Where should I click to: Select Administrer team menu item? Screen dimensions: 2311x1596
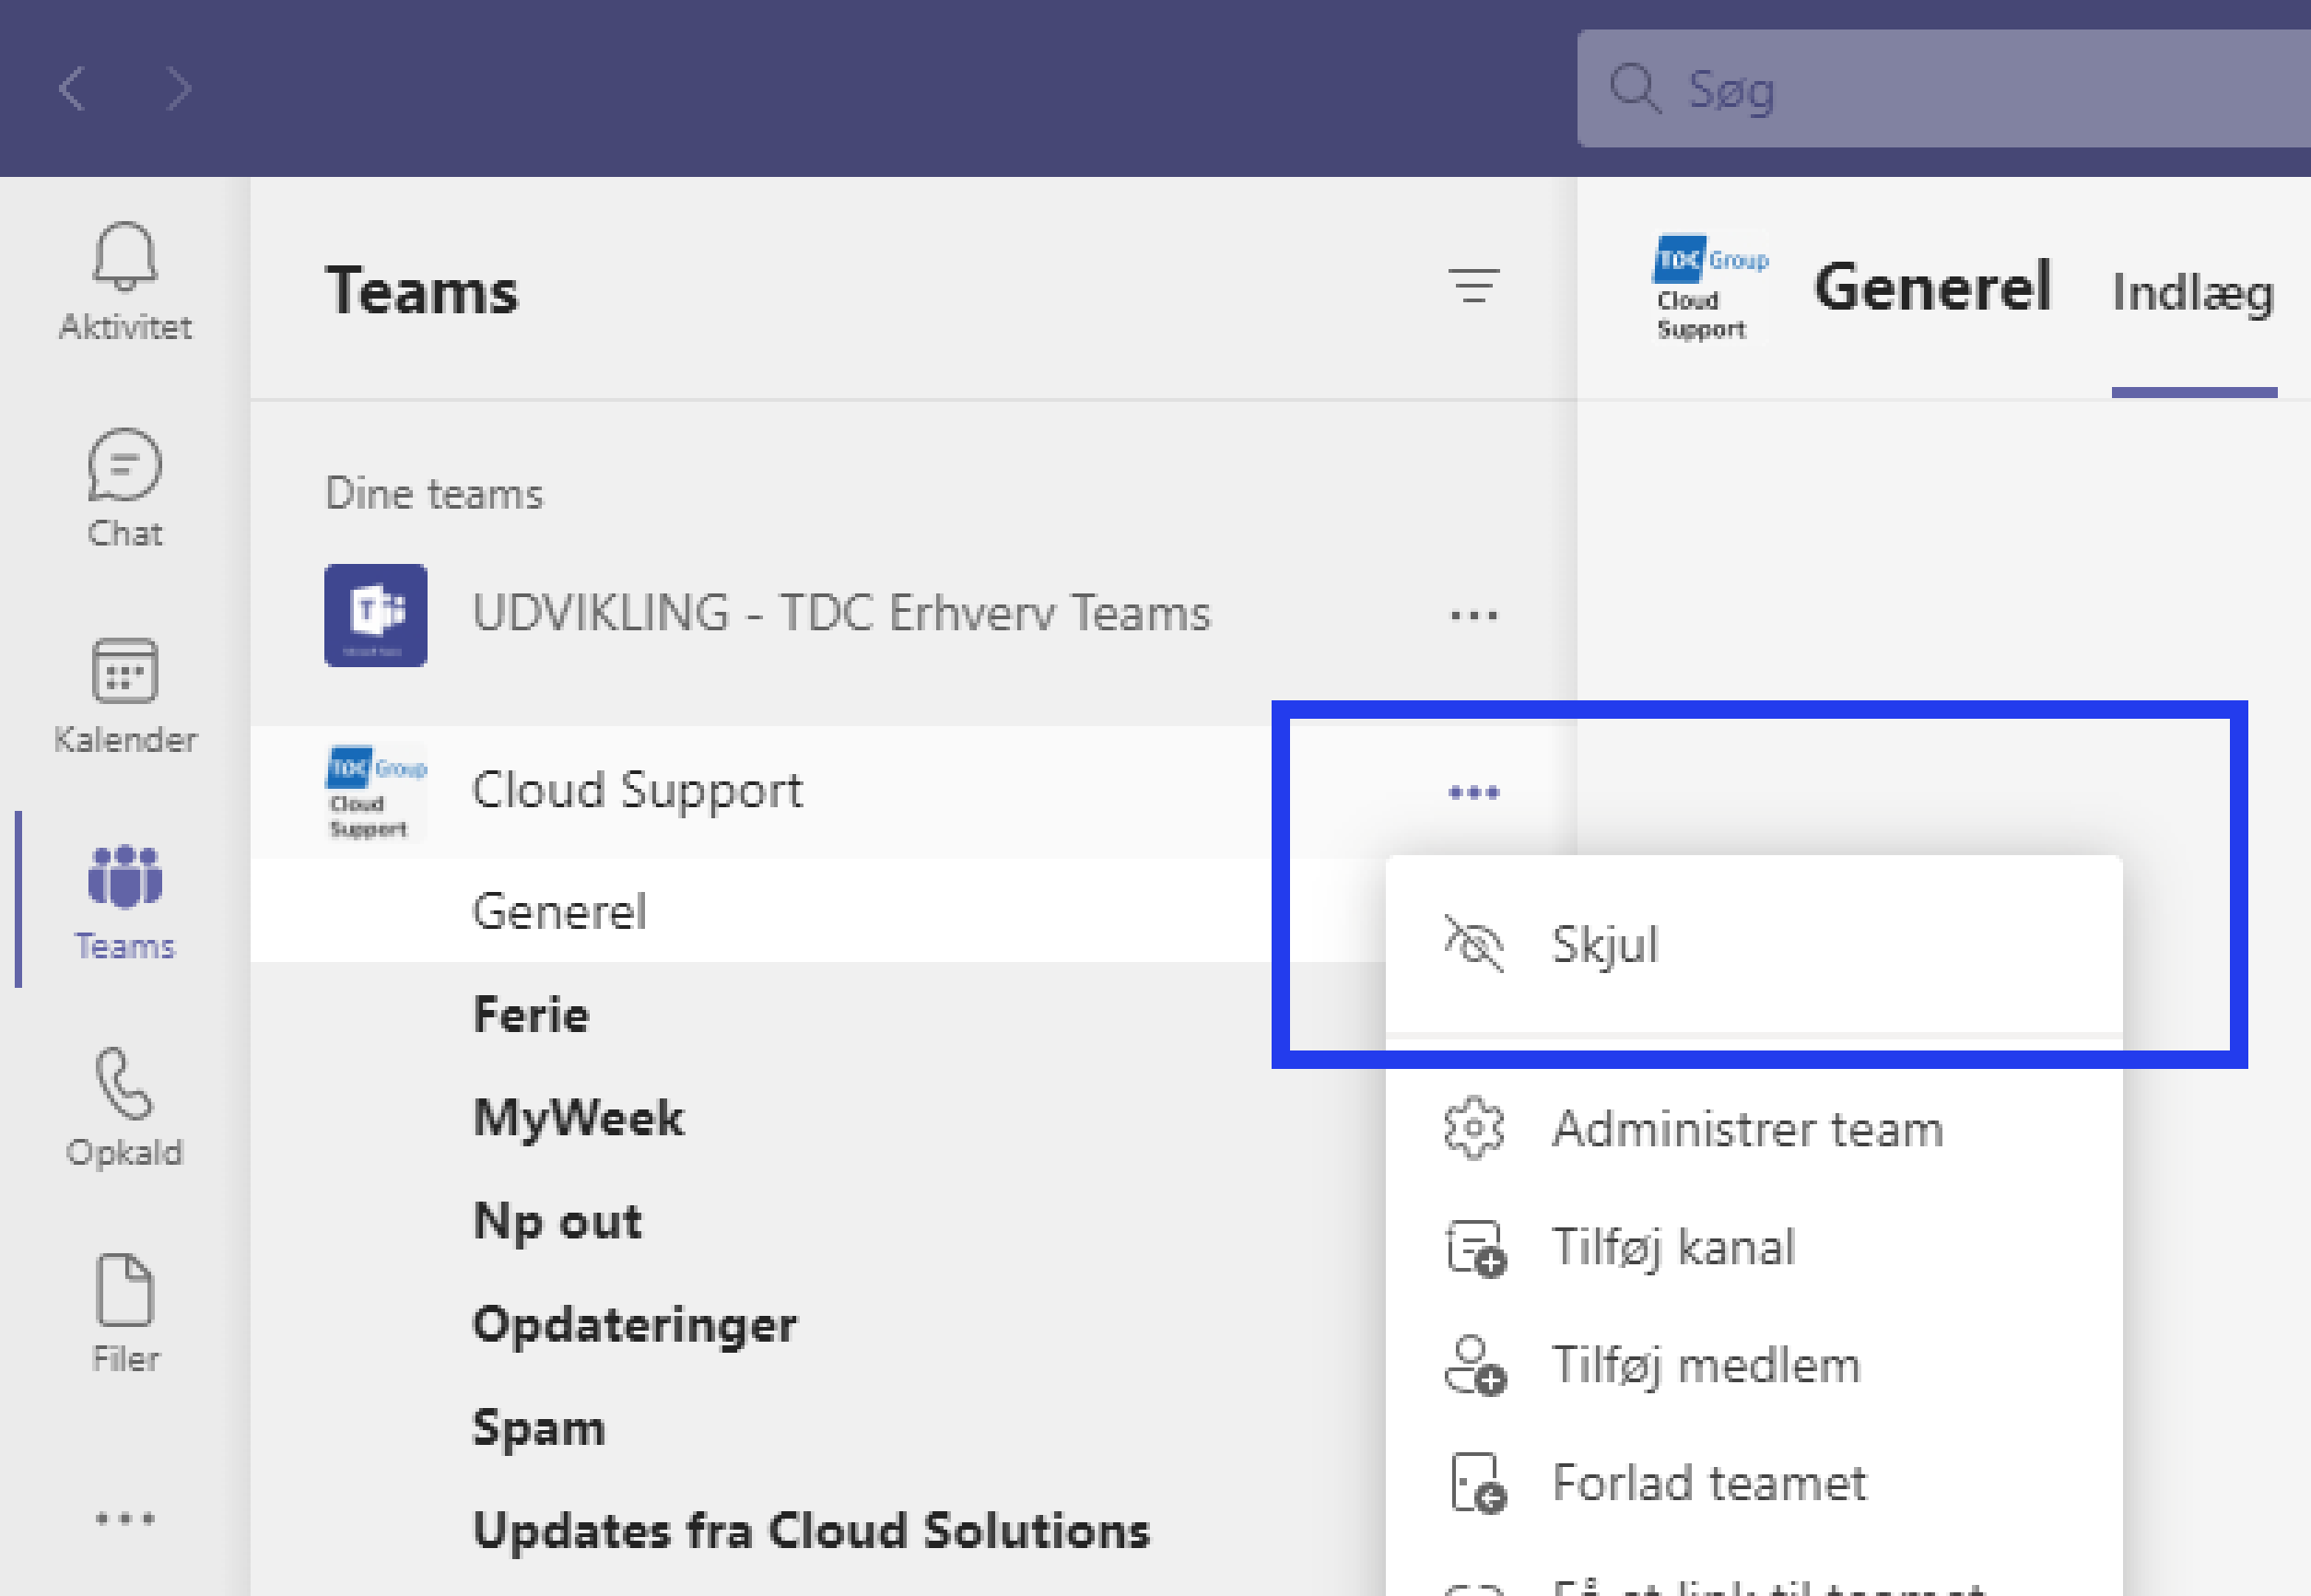[x=1746, y=1129]
